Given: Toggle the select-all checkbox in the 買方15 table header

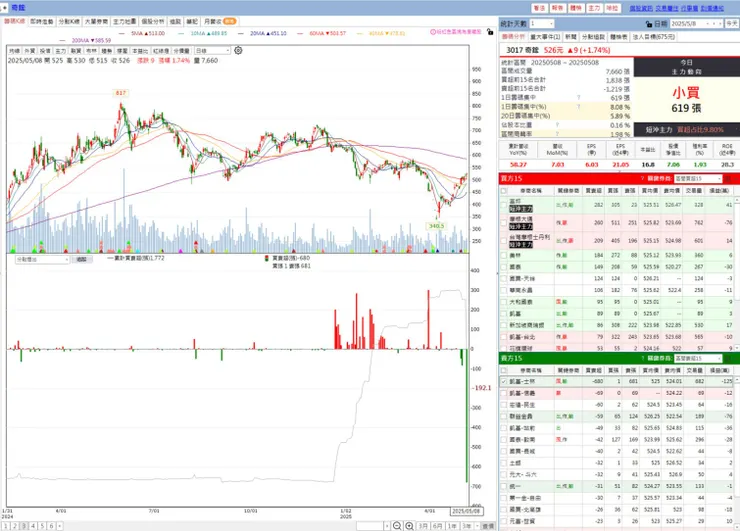Looking at the screenshot, I should click(x=504, y=191).
